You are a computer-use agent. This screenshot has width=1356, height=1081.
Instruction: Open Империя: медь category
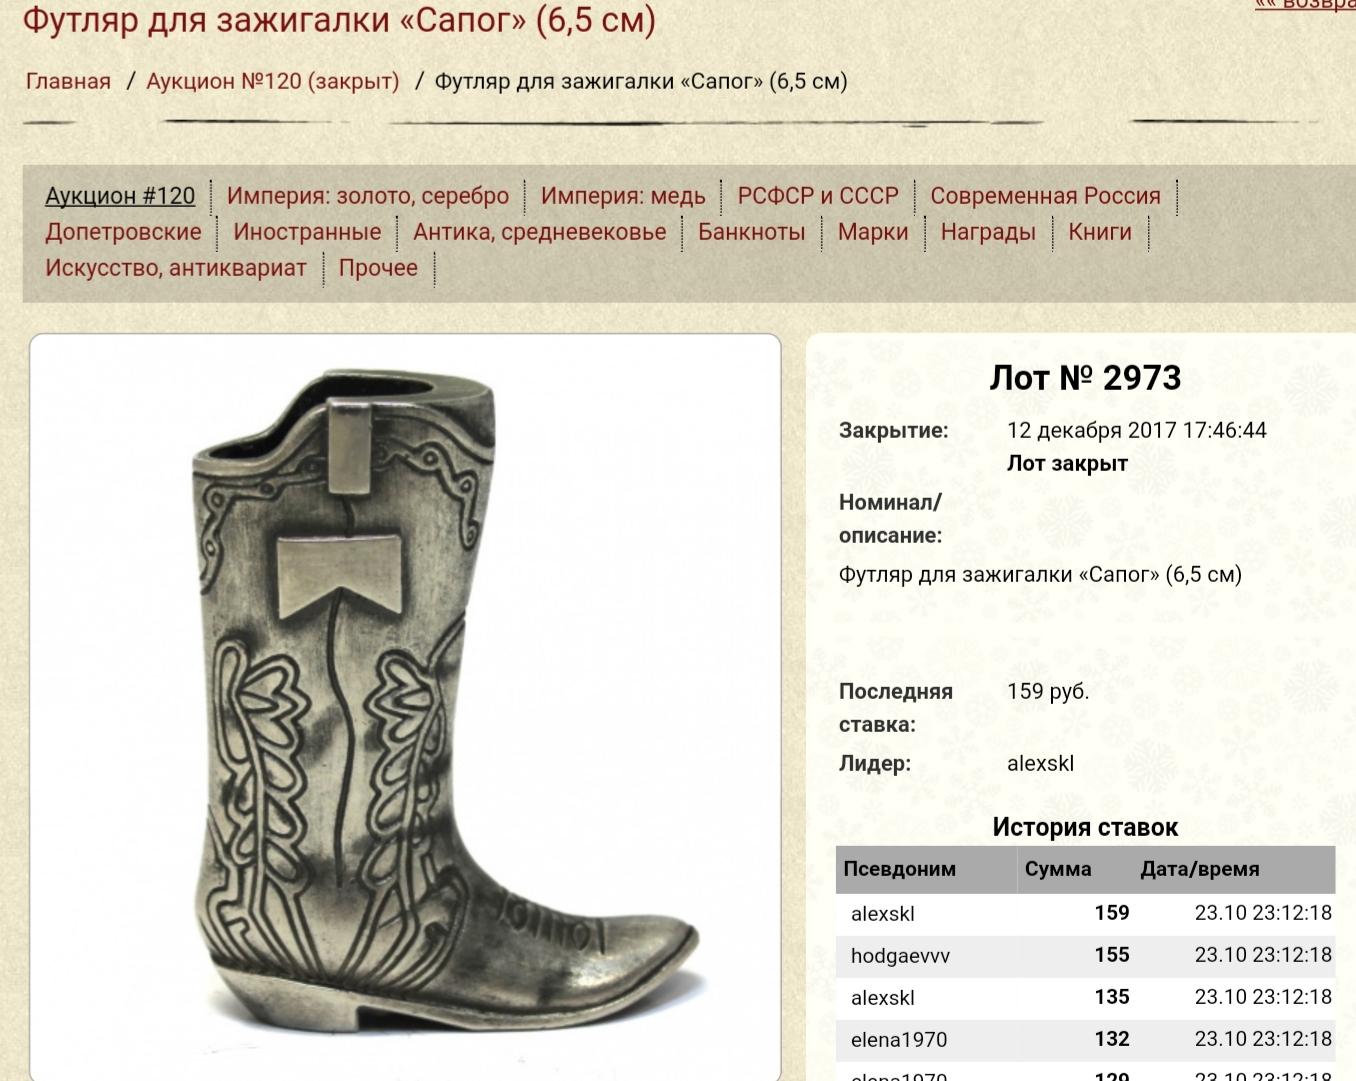(623, 196)
